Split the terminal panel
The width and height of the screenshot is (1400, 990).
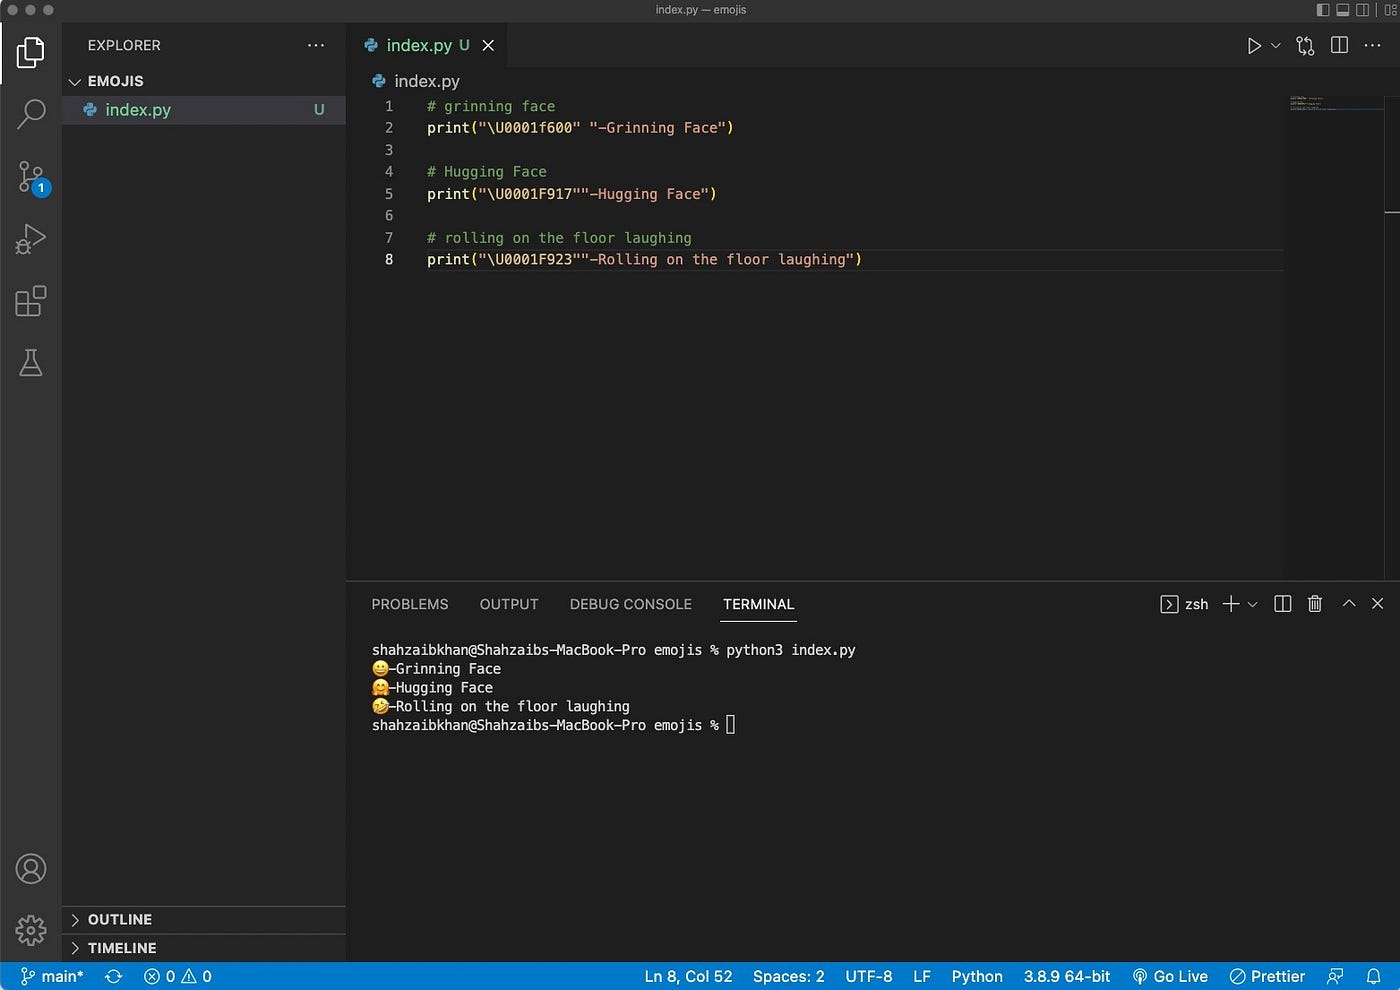(1283, 604)
